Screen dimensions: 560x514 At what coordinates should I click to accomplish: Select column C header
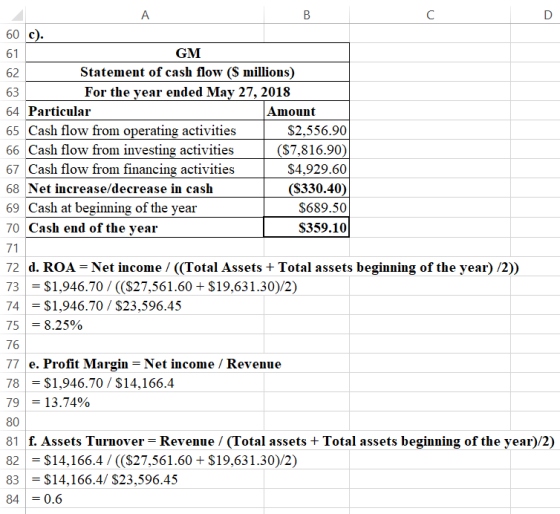430,15
